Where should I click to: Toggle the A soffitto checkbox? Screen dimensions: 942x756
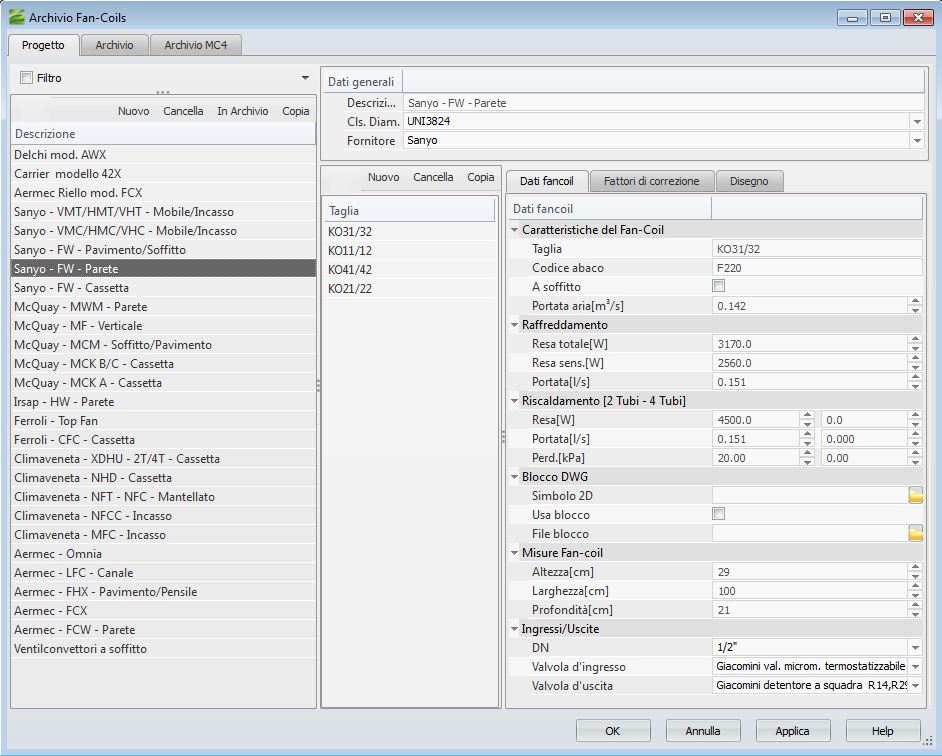click(718, 287)
